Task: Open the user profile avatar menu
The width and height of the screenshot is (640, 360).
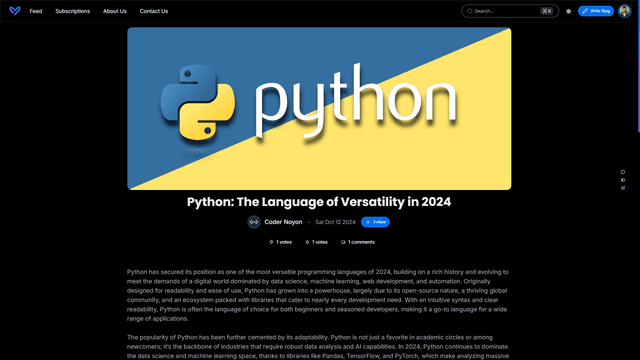Action: (x=624, y=11)
